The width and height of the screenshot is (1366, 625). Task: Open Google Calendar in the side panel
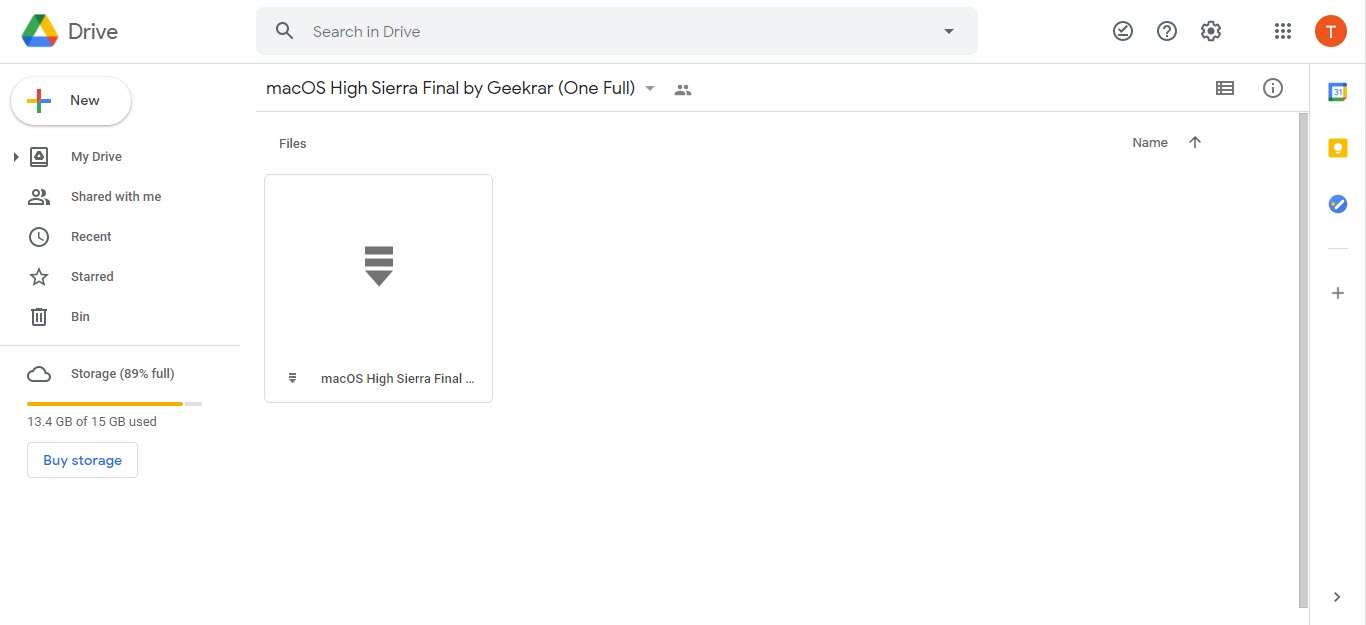click(1337, 92)
